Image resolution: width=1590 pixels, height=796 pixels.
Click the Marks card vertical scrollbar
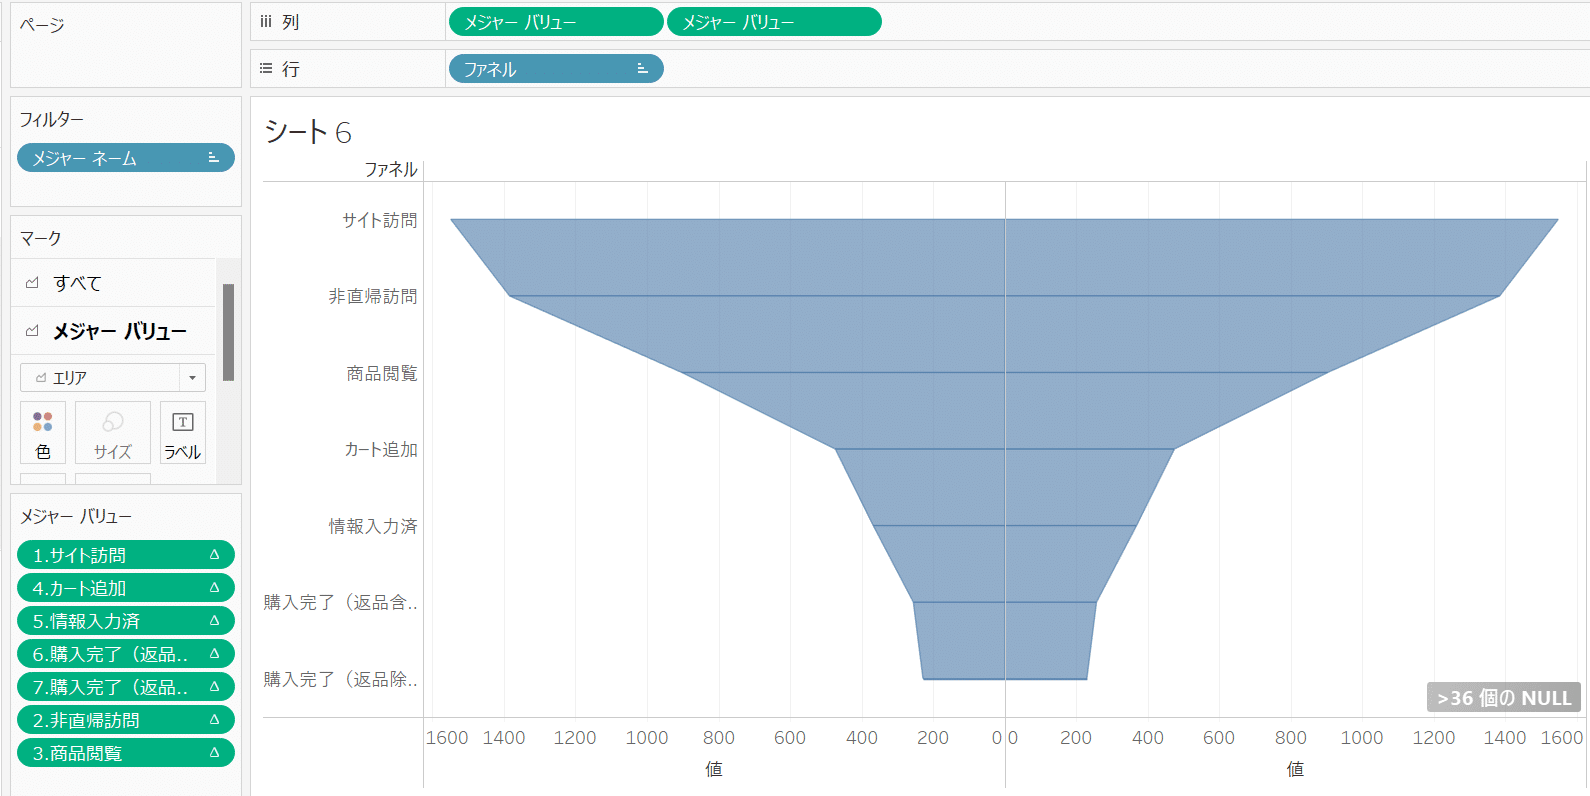pos(228,332)
